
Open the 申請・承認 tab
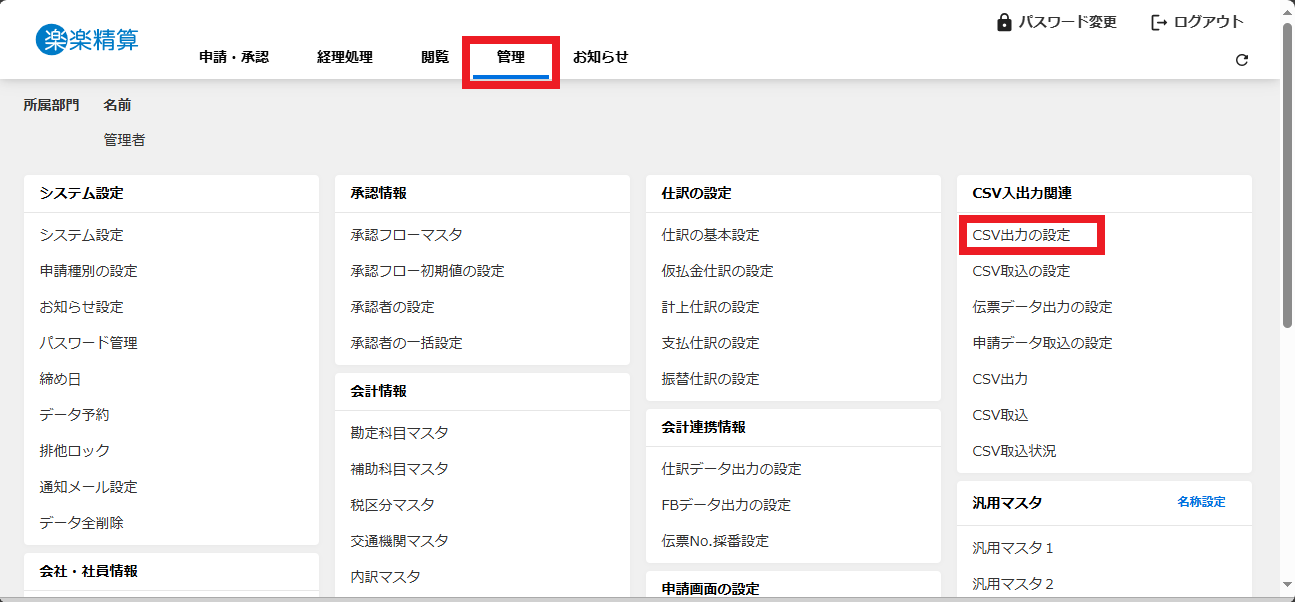(x=234, y=57)
